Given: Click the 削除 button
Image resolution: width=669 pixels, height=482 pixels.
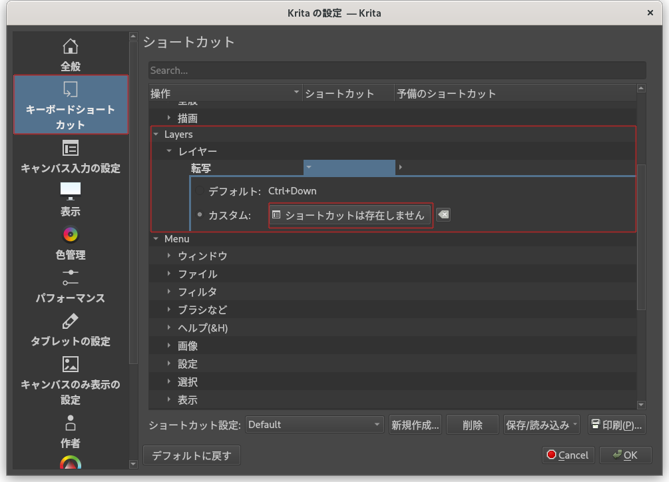Looking at the screenshot, I should (472, 425).
